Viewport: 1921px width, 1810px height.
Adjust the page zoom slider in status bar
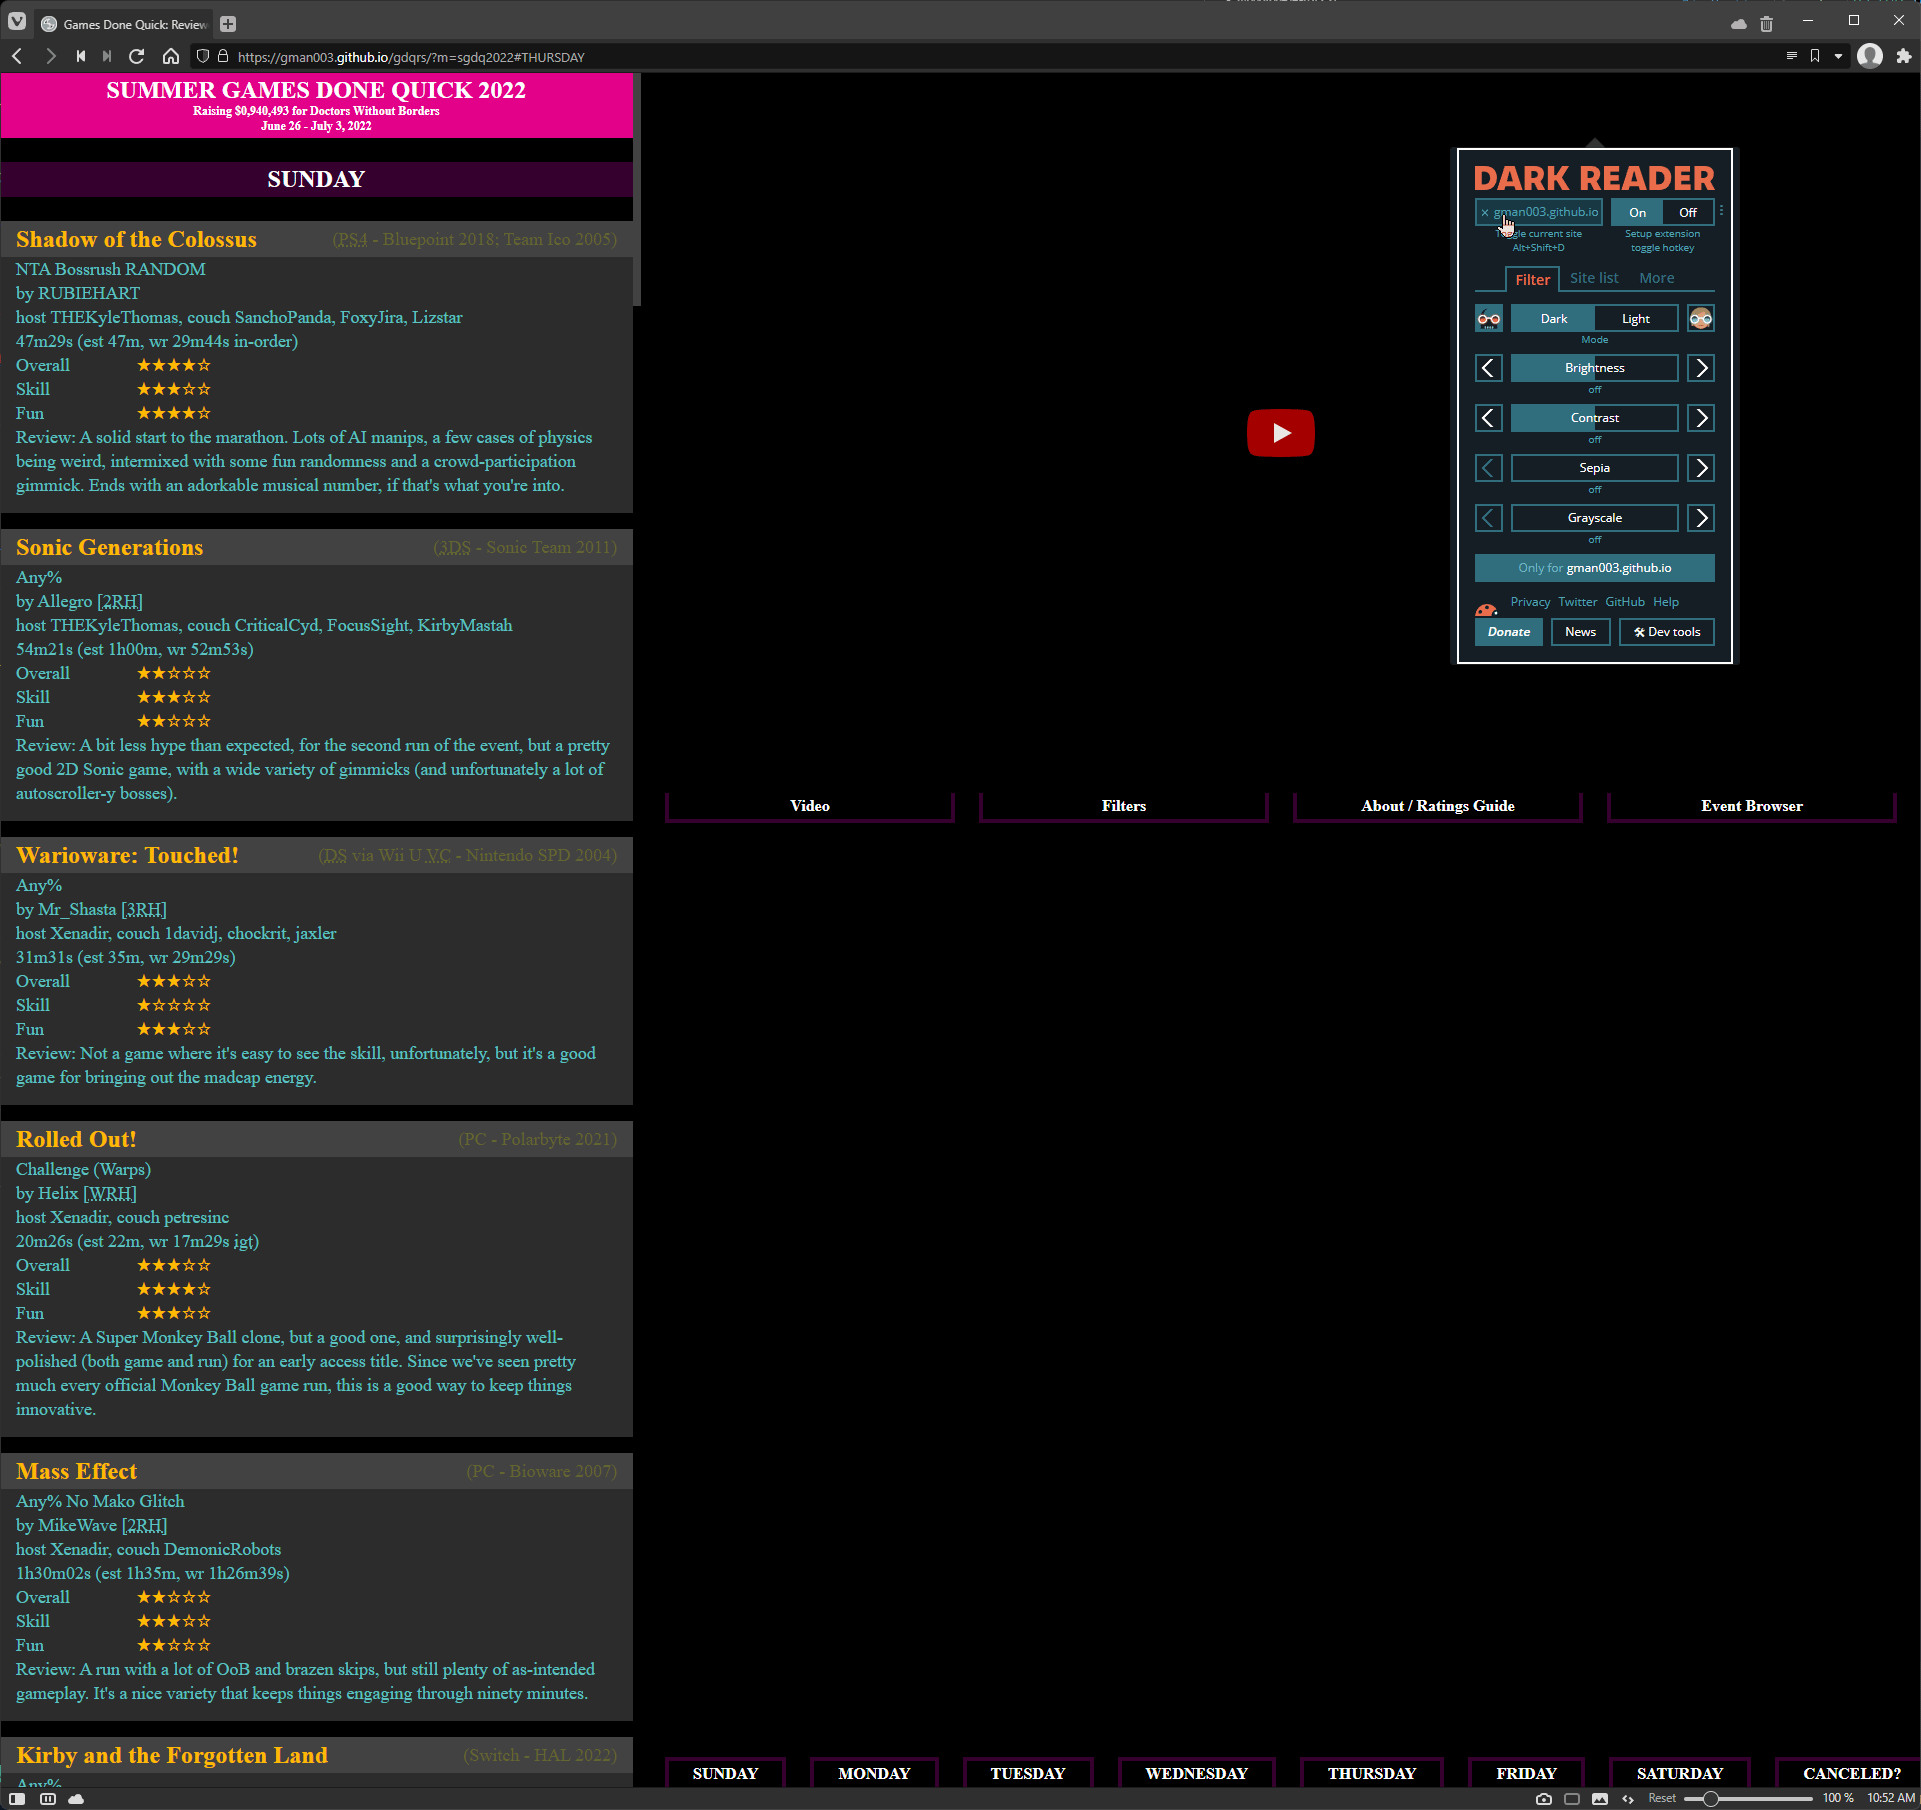pyautogui.click(x=1748, y=1798)
